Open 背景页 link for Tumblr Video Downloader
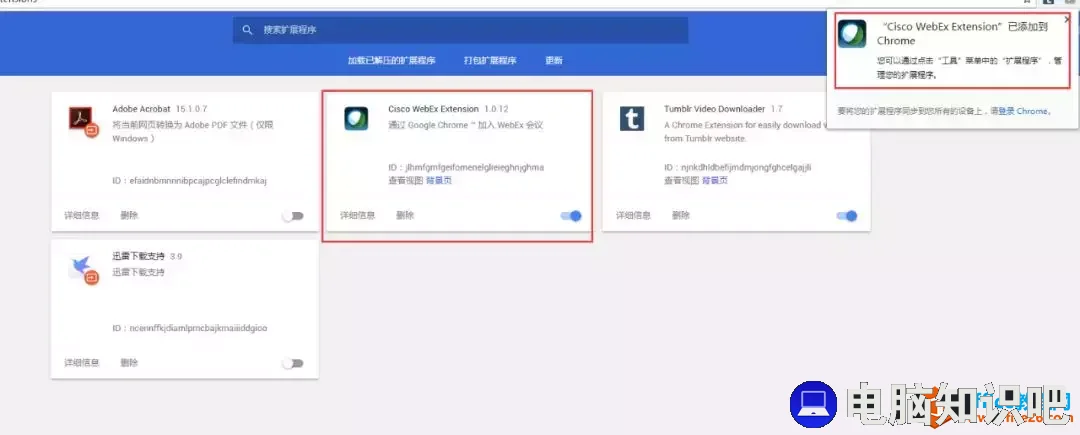This screenshot has height=435, width=1080. click(x=714, y=180)
